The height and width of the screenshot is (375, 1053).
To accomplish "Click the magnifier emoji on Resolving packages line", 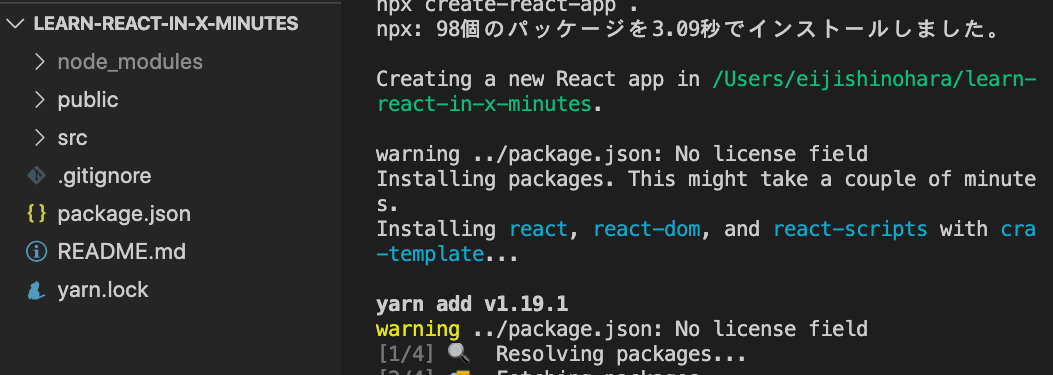I will pyautogui.click(x=459, y=352).
